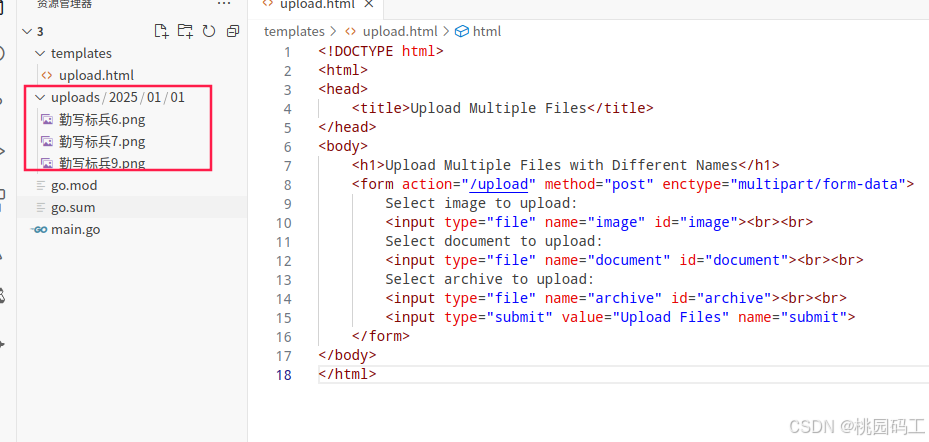Select the upload.html editor tab
The width and height of the screenshot is (929, 442).
pyautogui.click(x=318, y=5)
